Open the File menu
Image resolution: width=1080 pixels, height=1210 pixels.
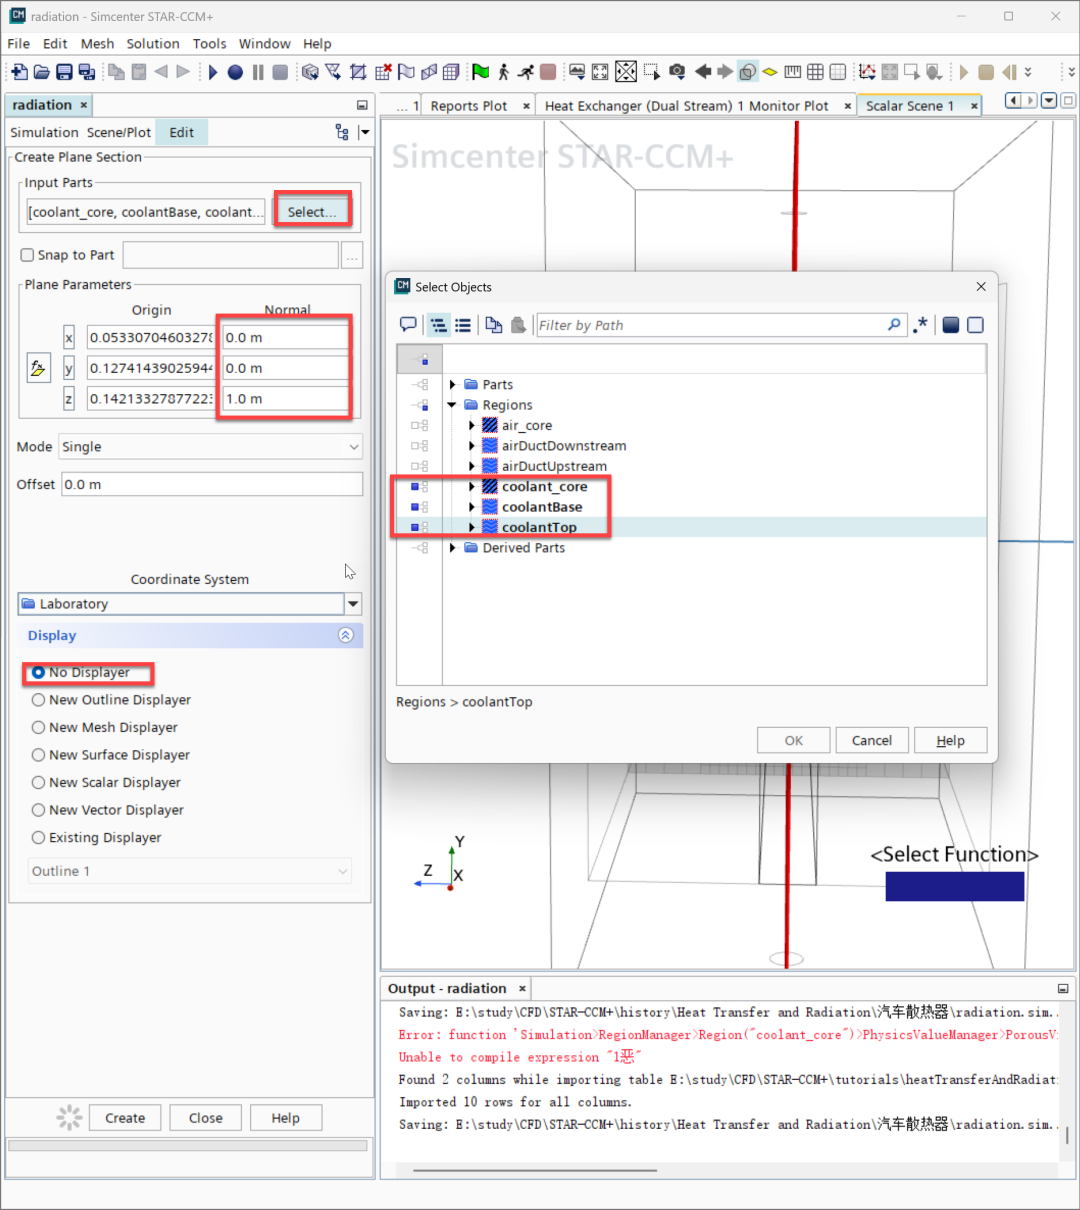pos(19,44)
